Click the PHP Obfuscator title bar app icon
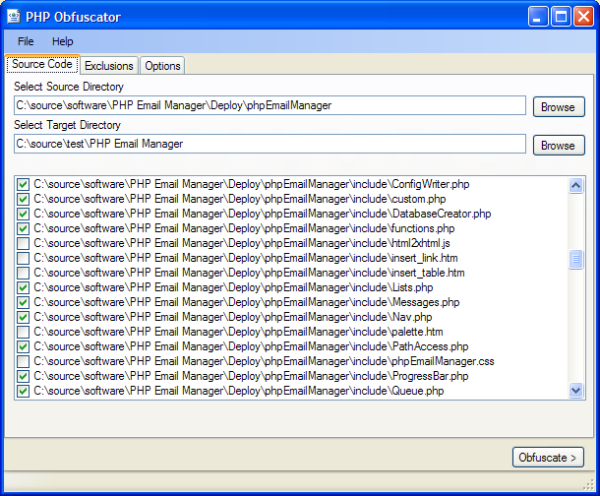 coord(14,16)
